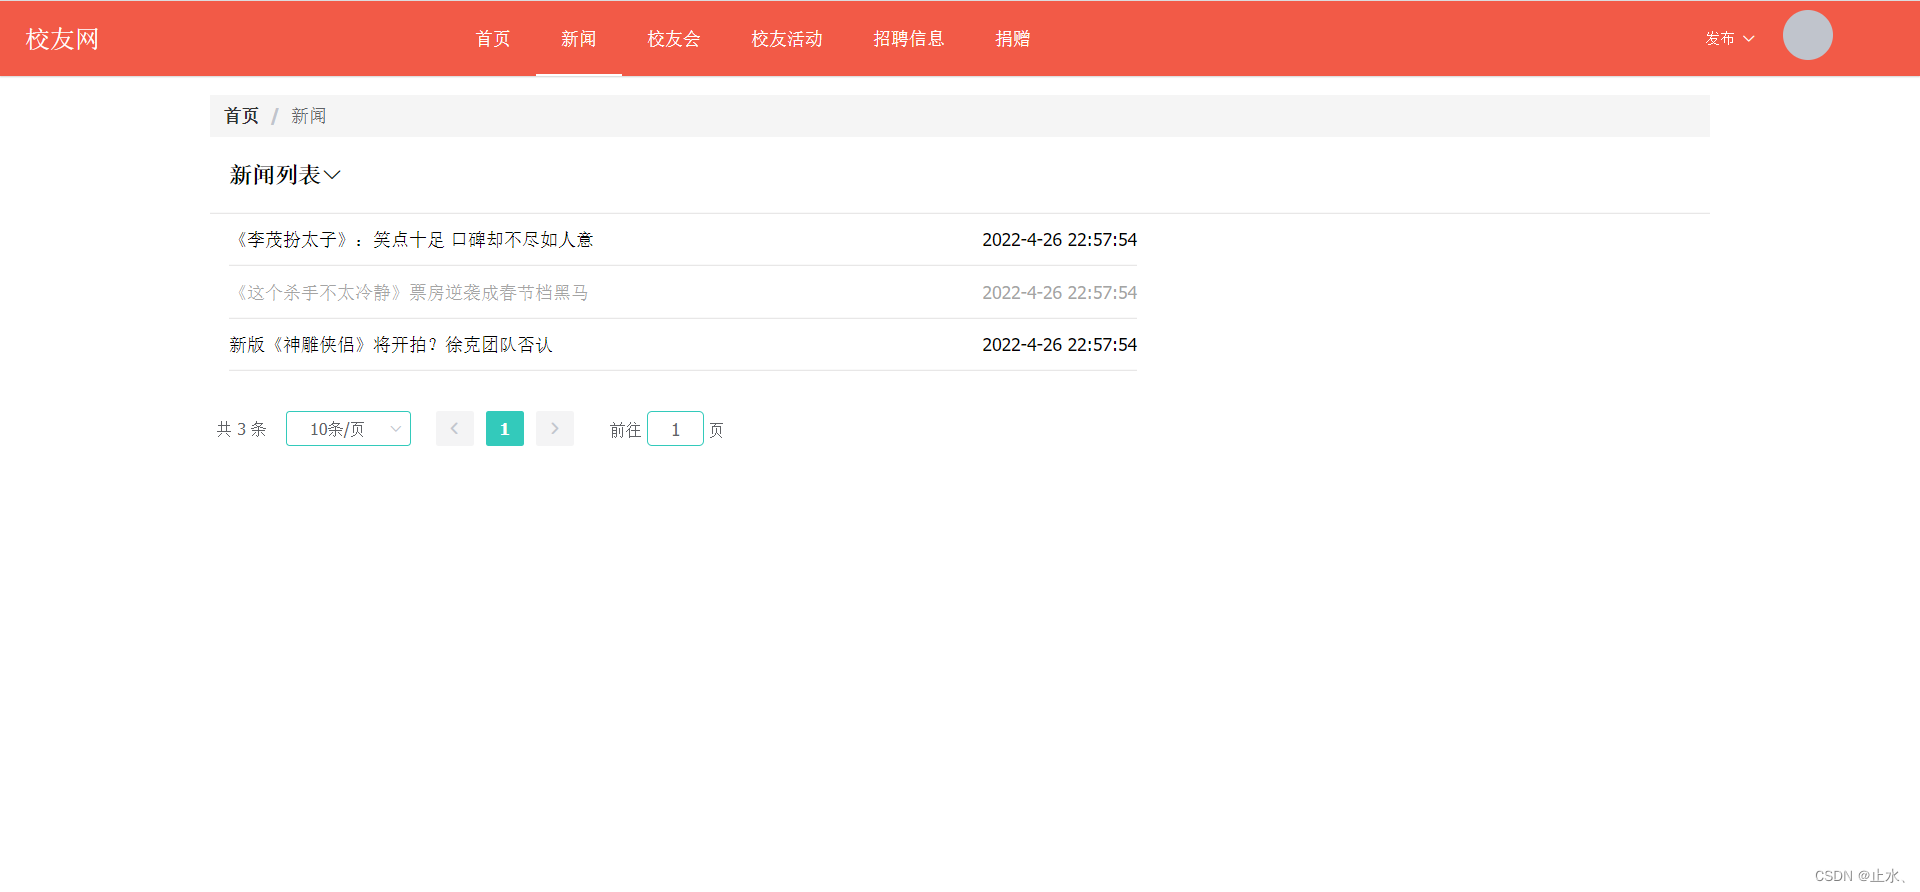
Task: Click the round user avatar
Action: [x=1807, y=35]
